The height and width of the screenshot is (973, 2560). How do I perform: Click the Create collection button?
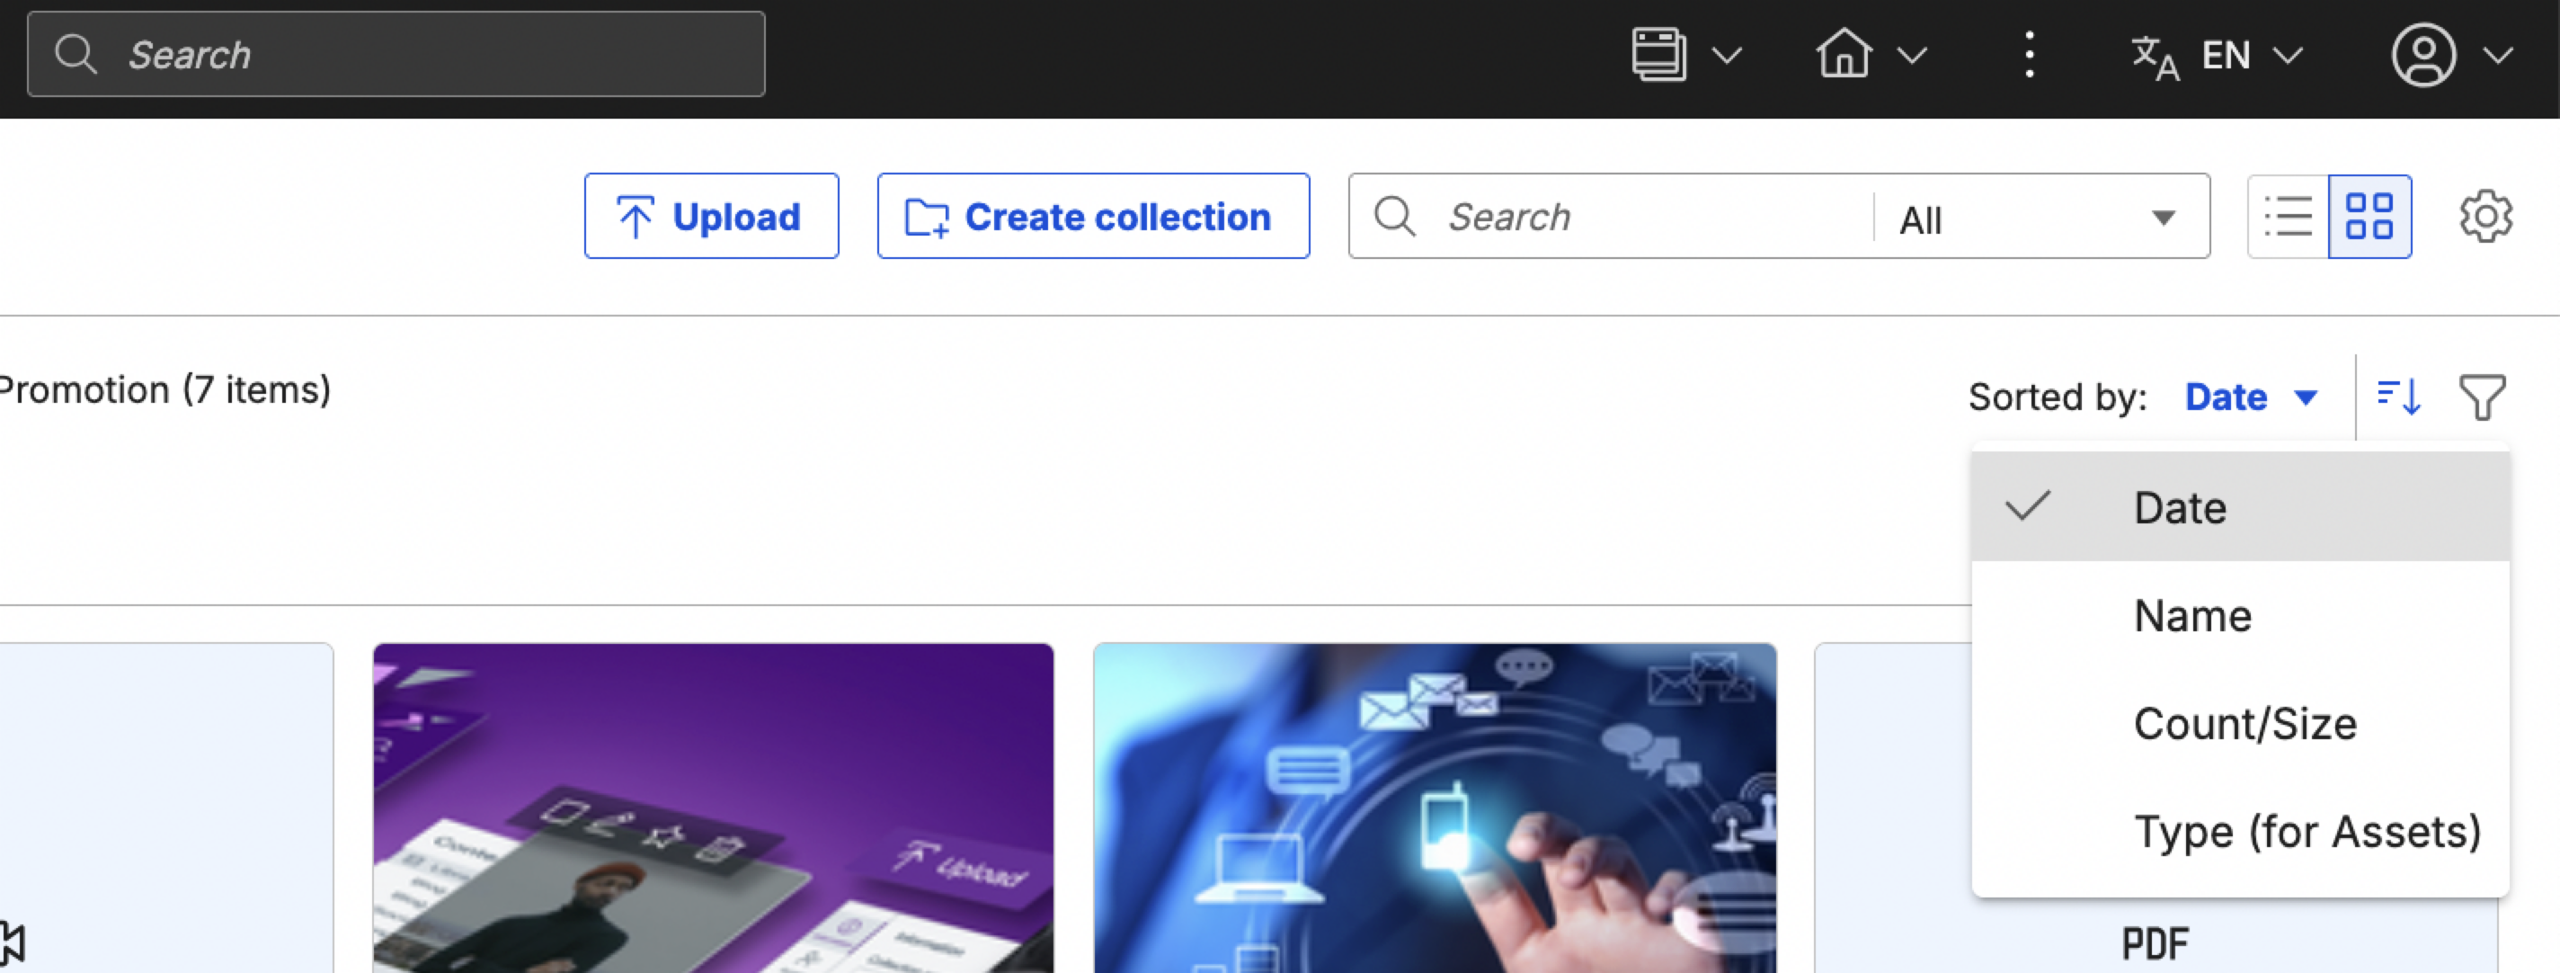point(1093,215)
